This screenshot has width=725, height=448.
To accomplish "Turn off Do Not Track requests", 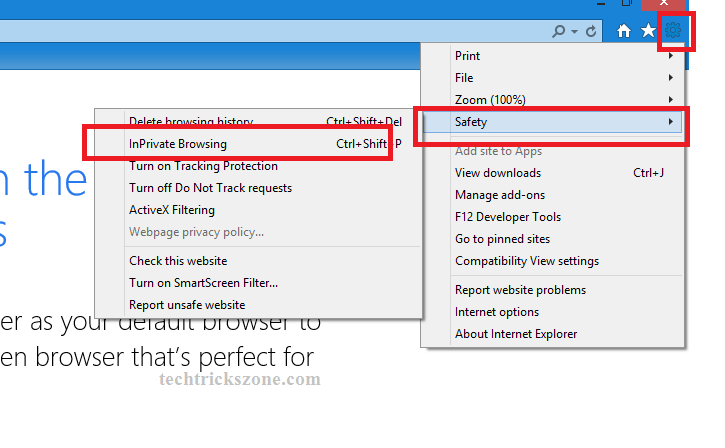I will click(x=210, y=188).
